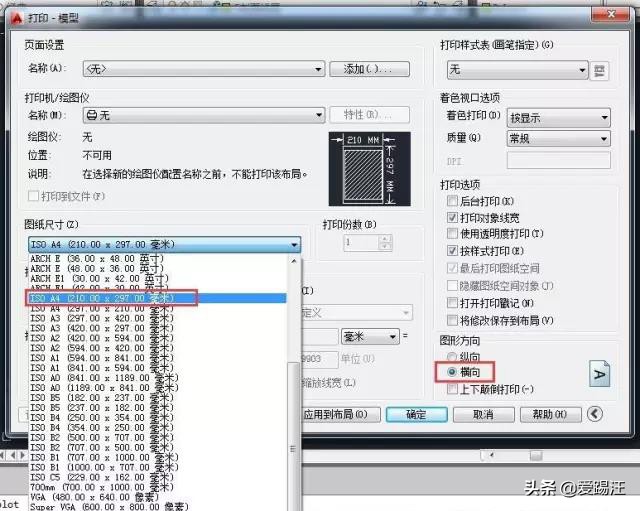Select 700mm (700.00 x 1000.00) paper size
This screenshot has height=511, width=640.
pos(158,487)
